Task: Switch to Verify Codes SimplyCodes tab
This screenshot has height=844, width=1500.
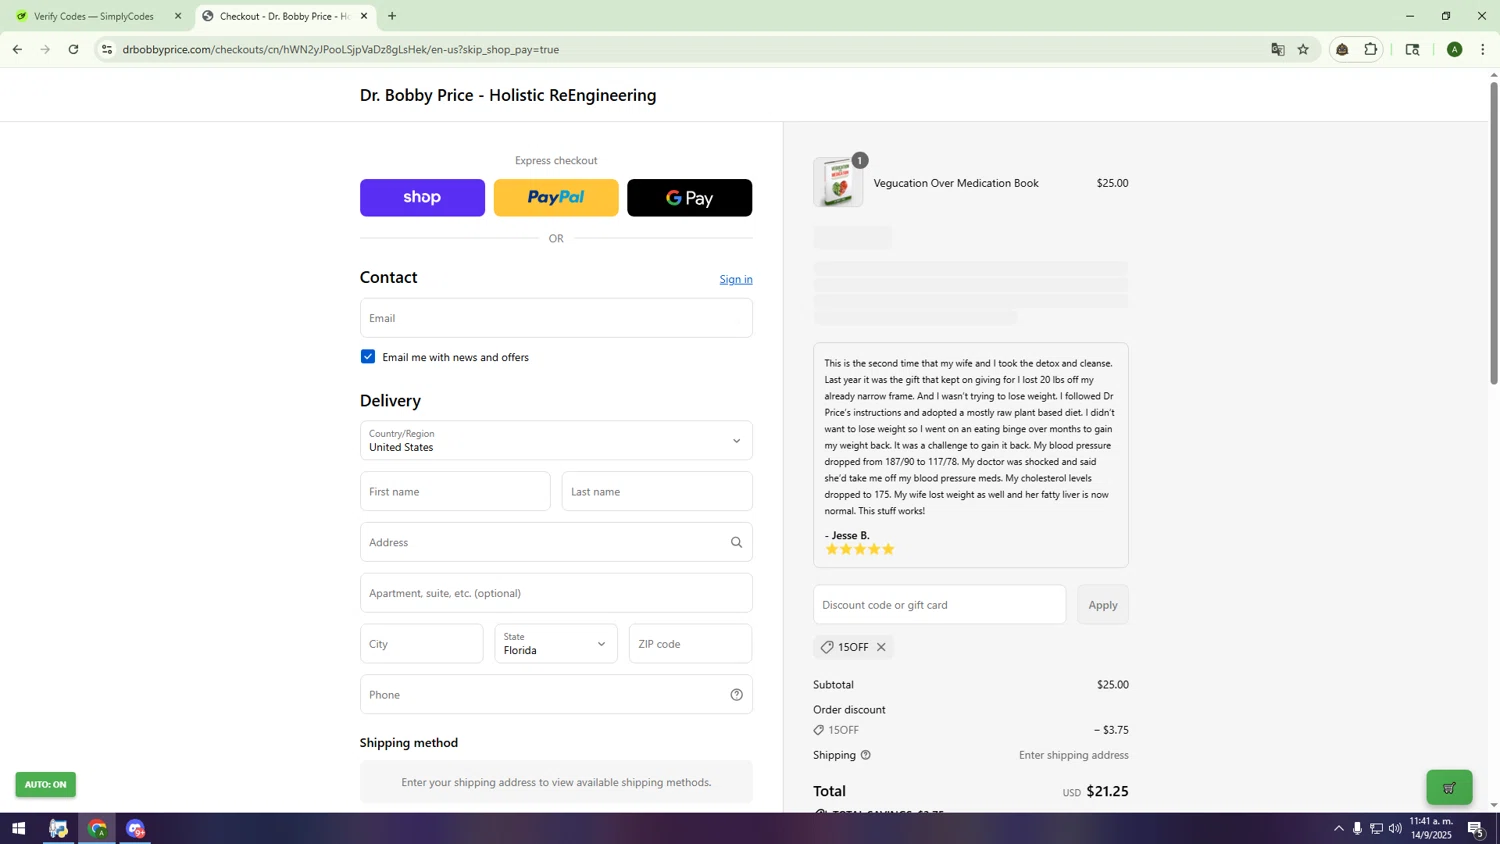Action: coord(95,16)
